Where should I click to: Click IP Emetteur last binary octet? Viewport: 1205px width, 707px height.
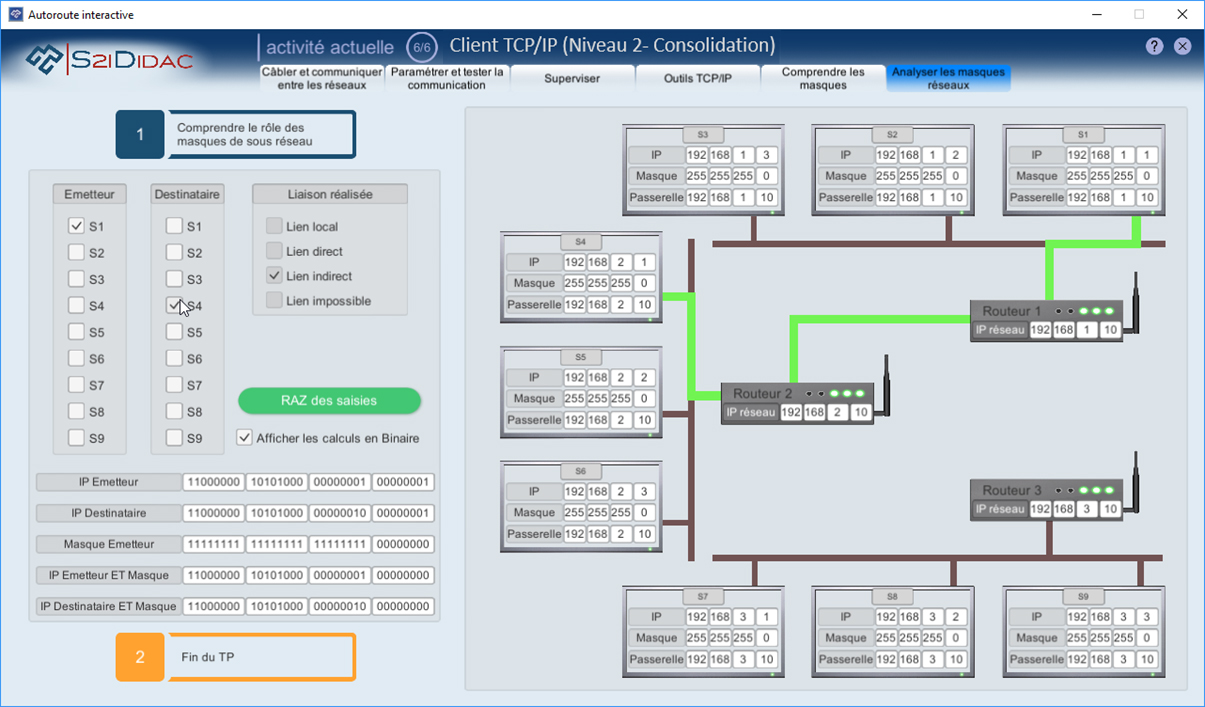[x=403, y=482]
